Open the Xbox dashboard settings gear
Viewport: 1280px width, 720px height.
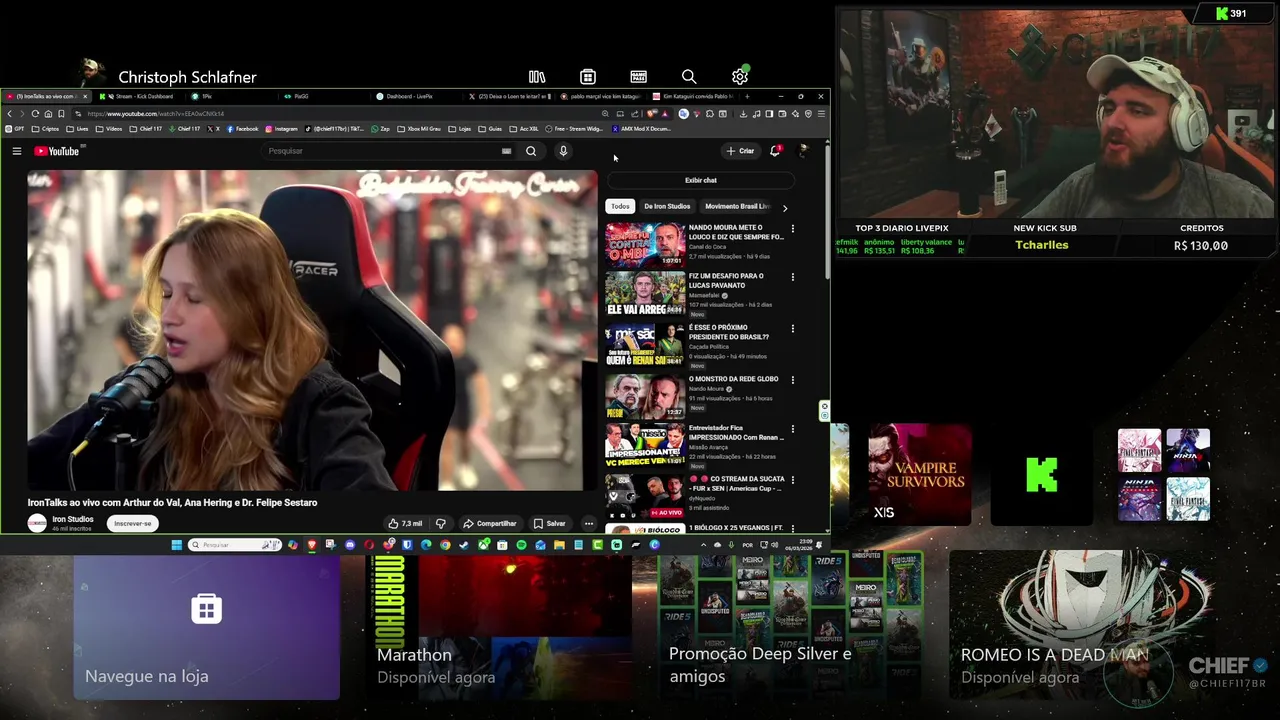point(739,77)
